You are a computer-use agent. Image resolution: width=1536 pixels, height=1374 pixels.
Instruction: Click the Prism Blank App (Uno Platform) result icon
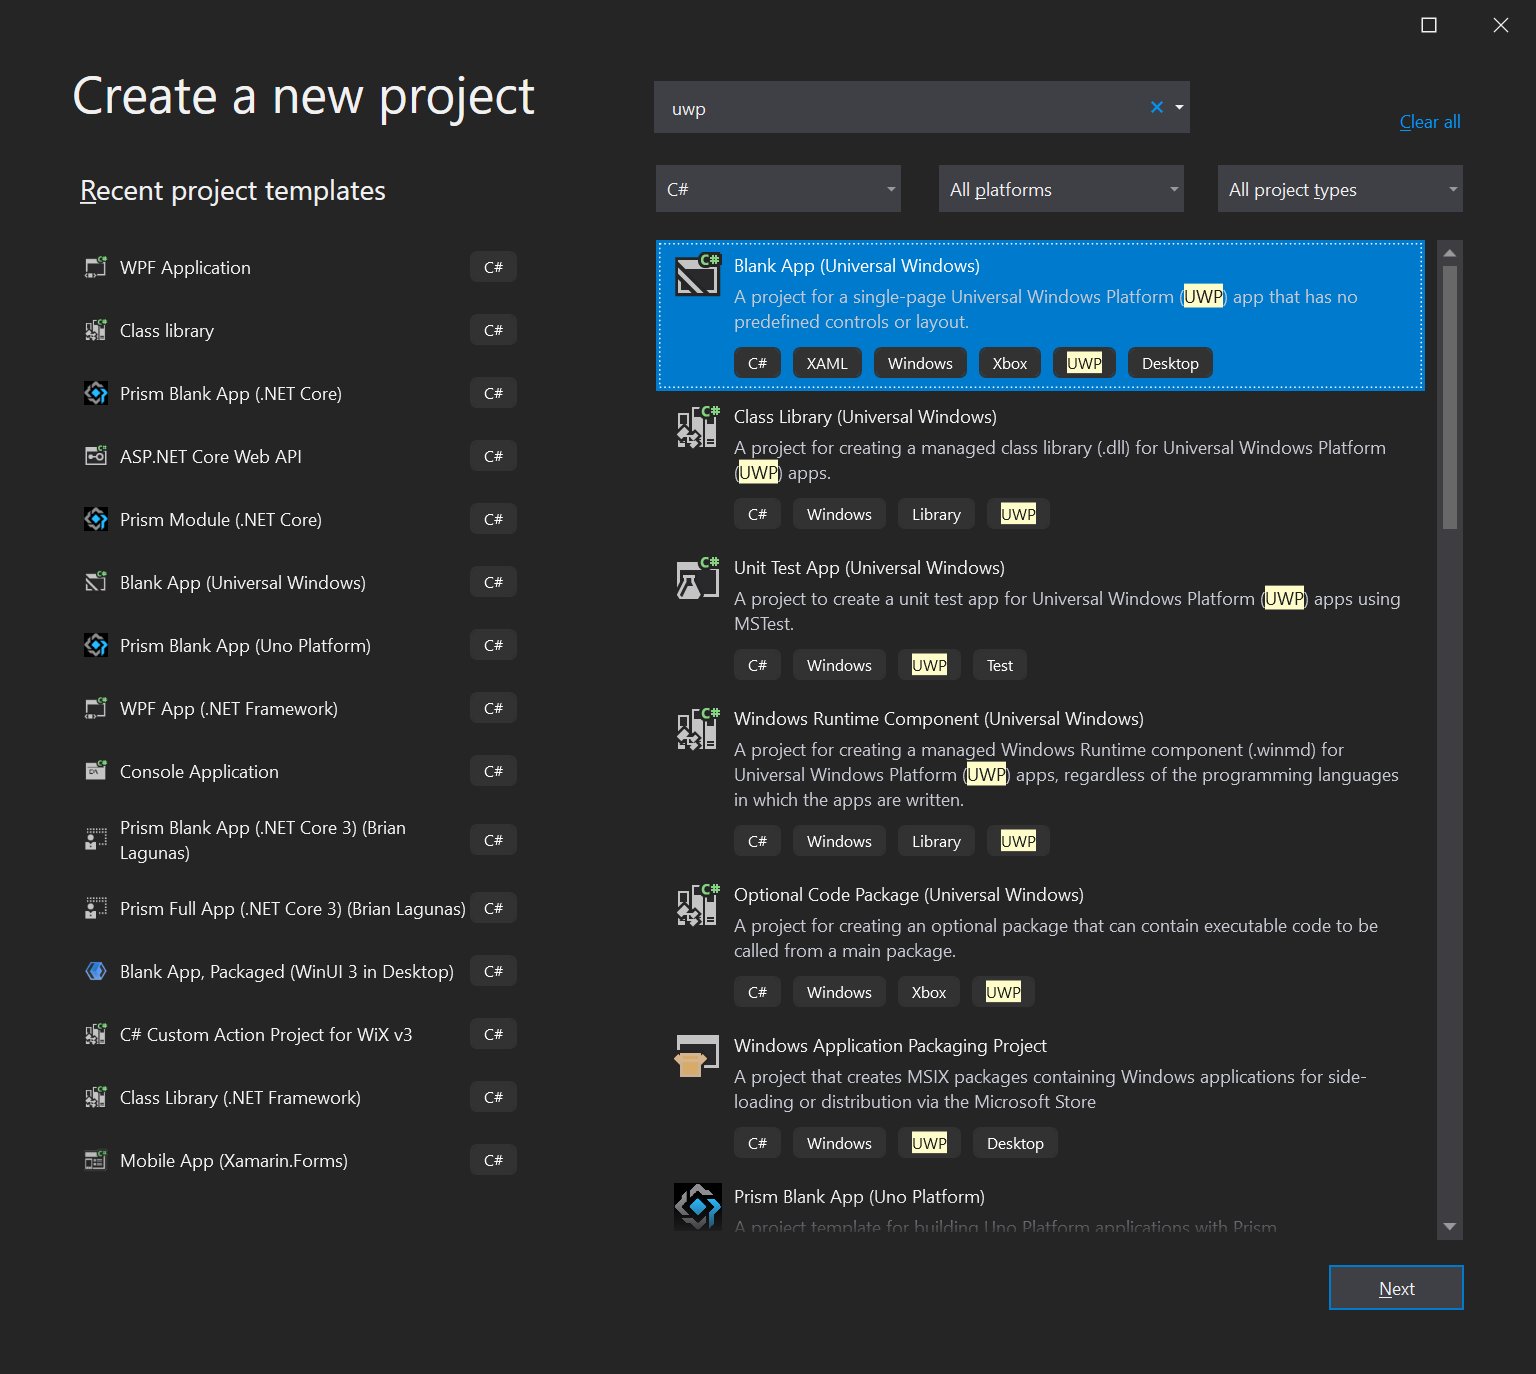(698, 1206)
